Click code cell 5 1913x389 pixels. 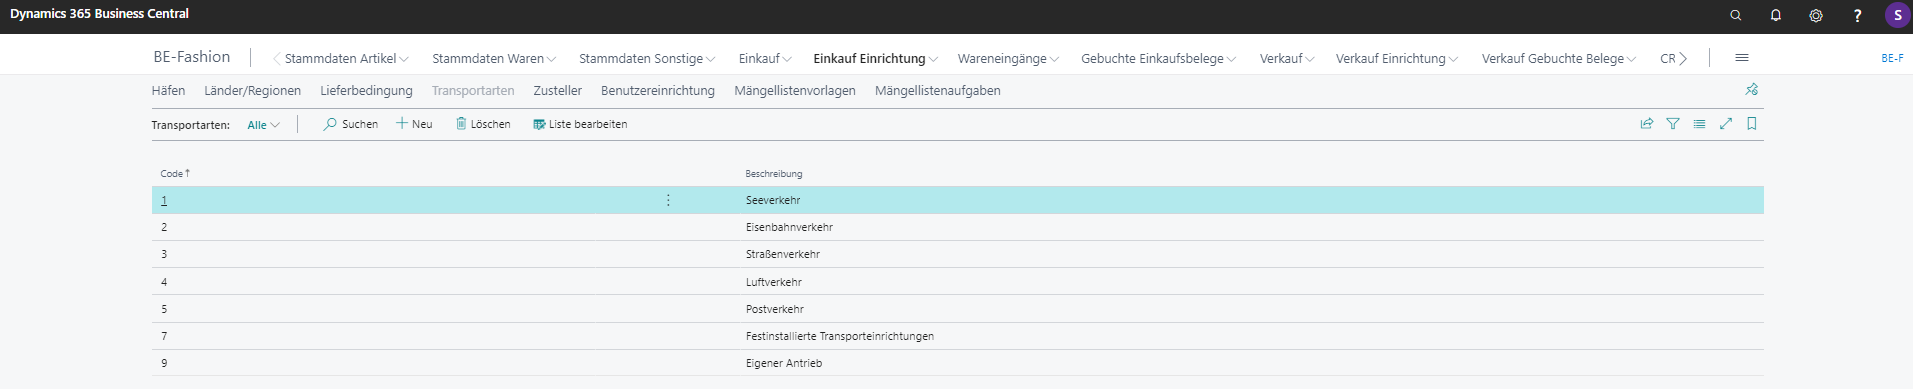(x=164, y=309)
